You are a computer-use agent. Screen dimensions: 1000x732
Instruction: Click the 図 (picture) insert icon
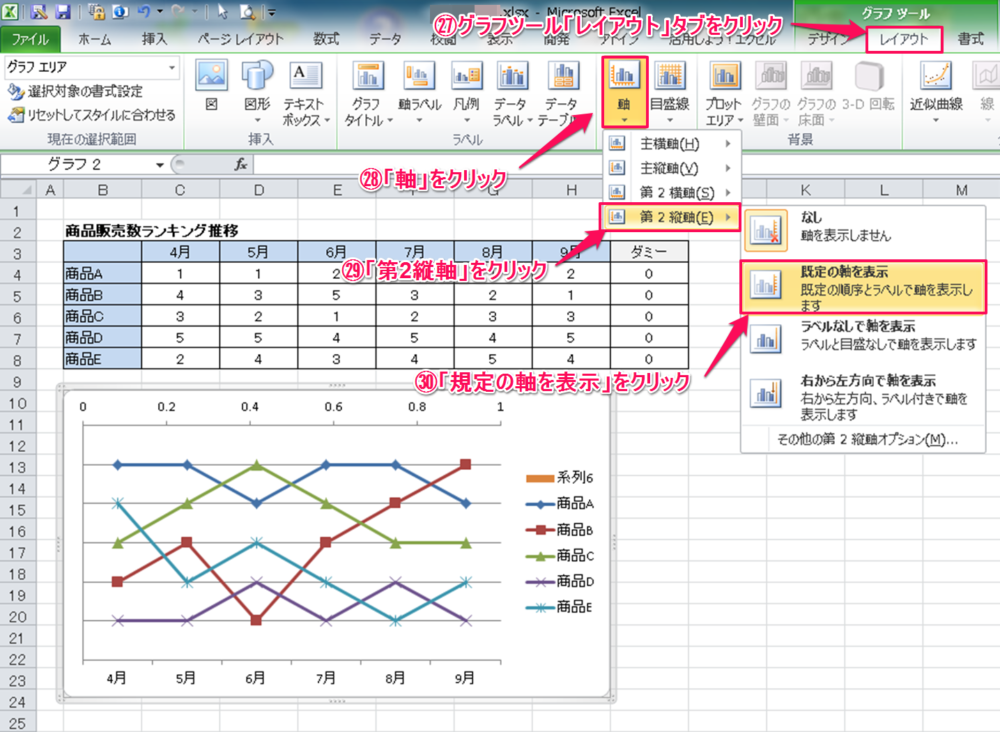[x=211, y=85]
